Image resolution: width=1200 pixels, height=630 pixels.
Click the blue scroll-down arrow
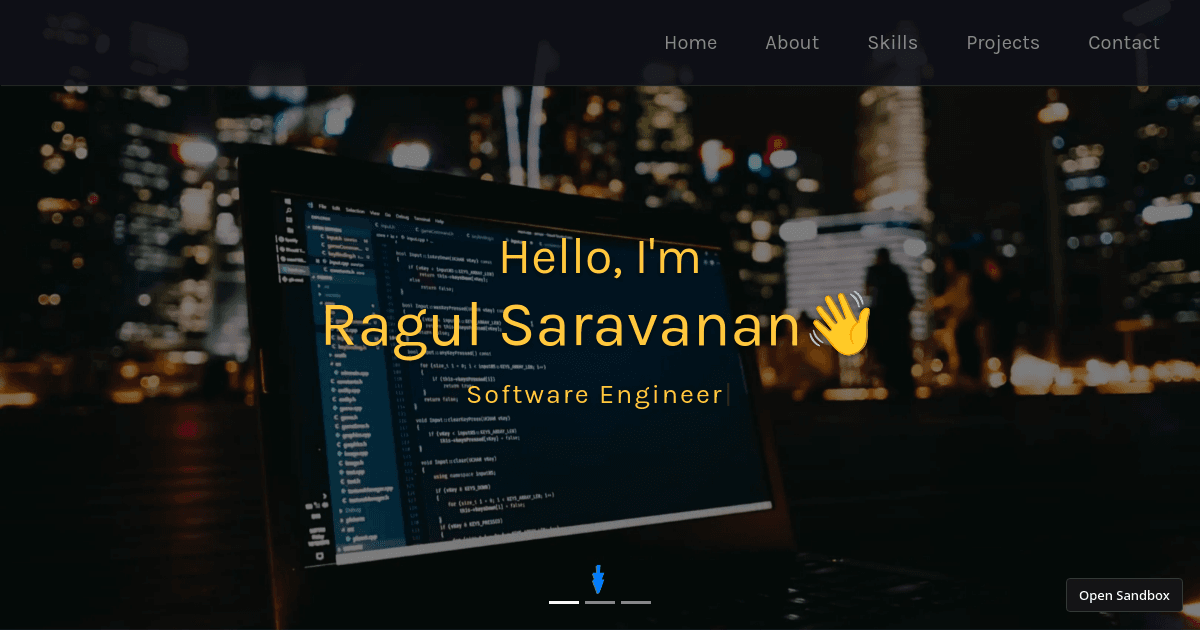(x=599, y=580)
